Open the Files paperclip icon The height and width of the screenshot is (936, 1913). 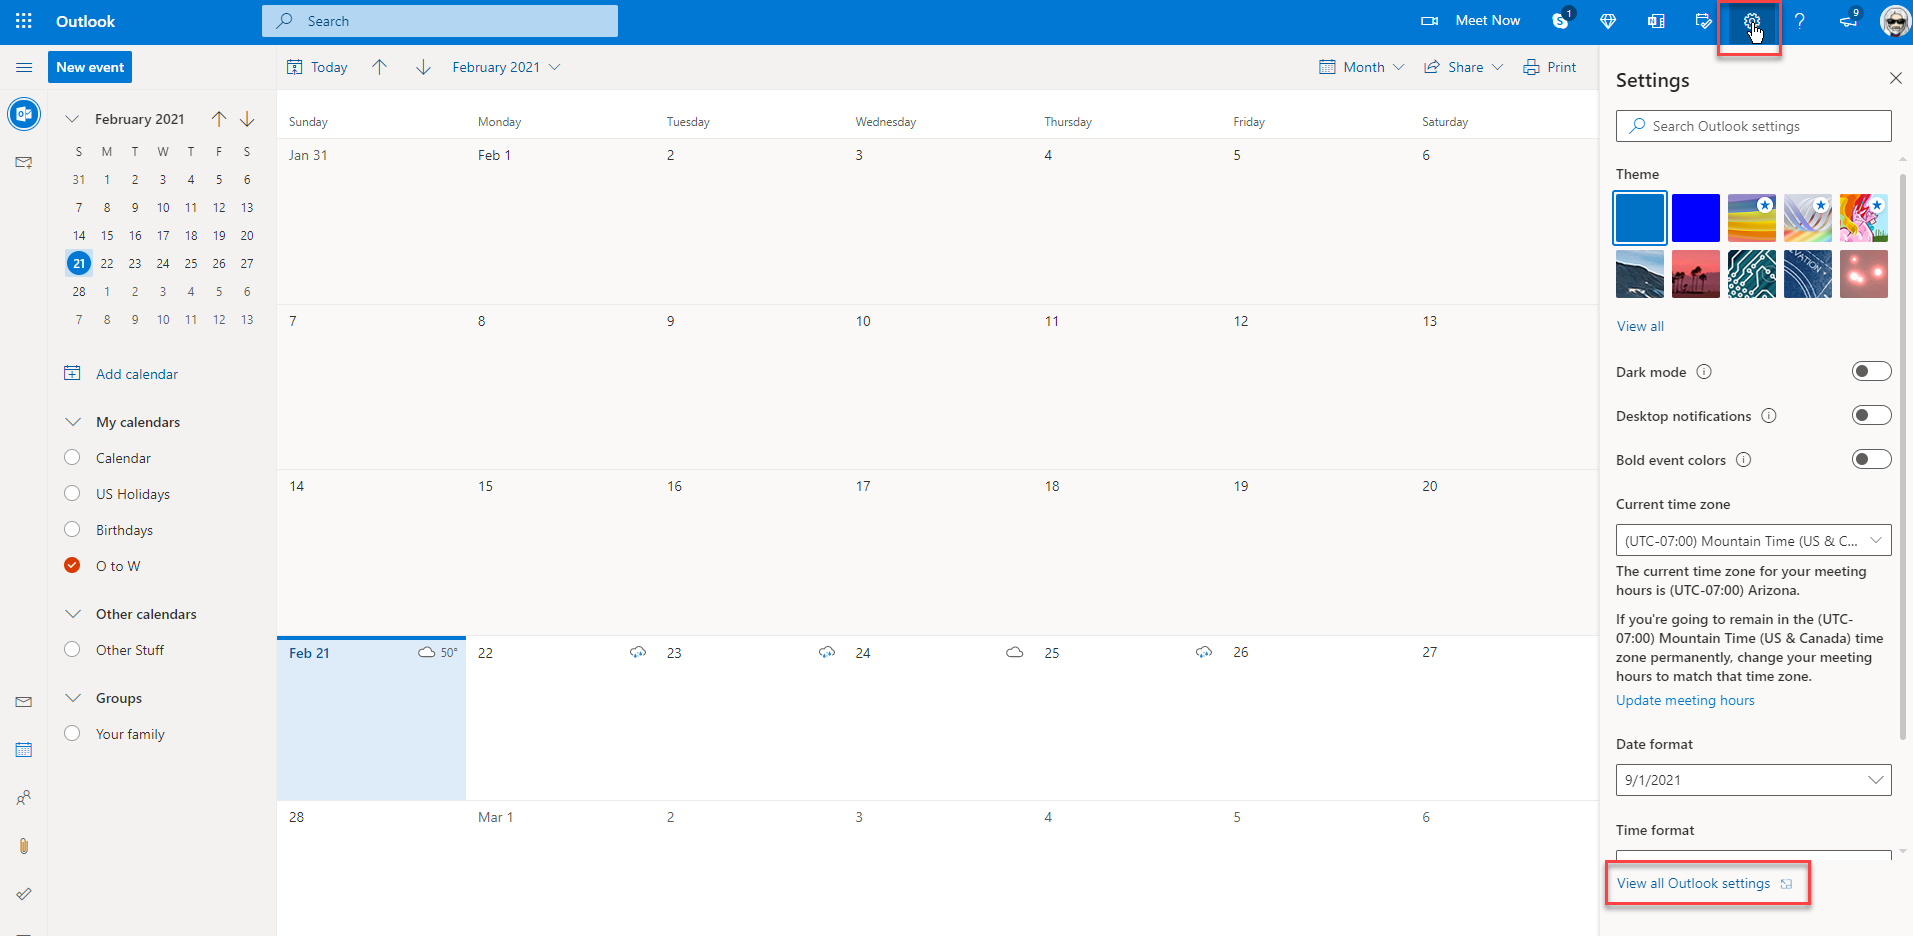tap(24, 846)
